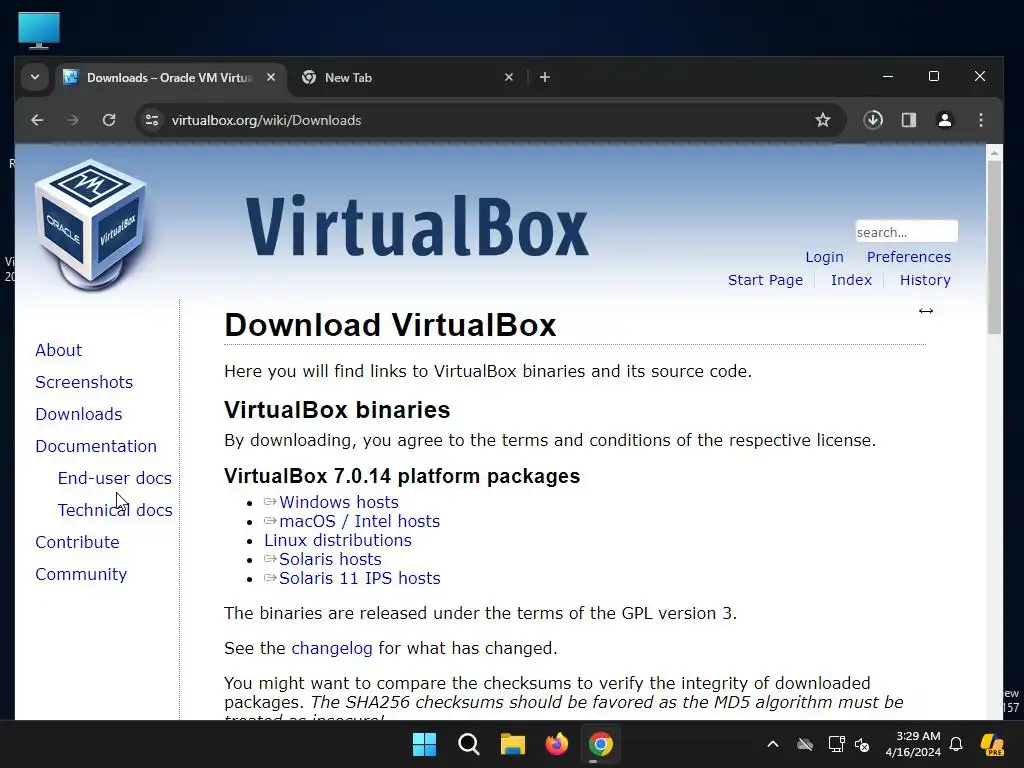Open tab search dropdown arrow

(35, 77)
